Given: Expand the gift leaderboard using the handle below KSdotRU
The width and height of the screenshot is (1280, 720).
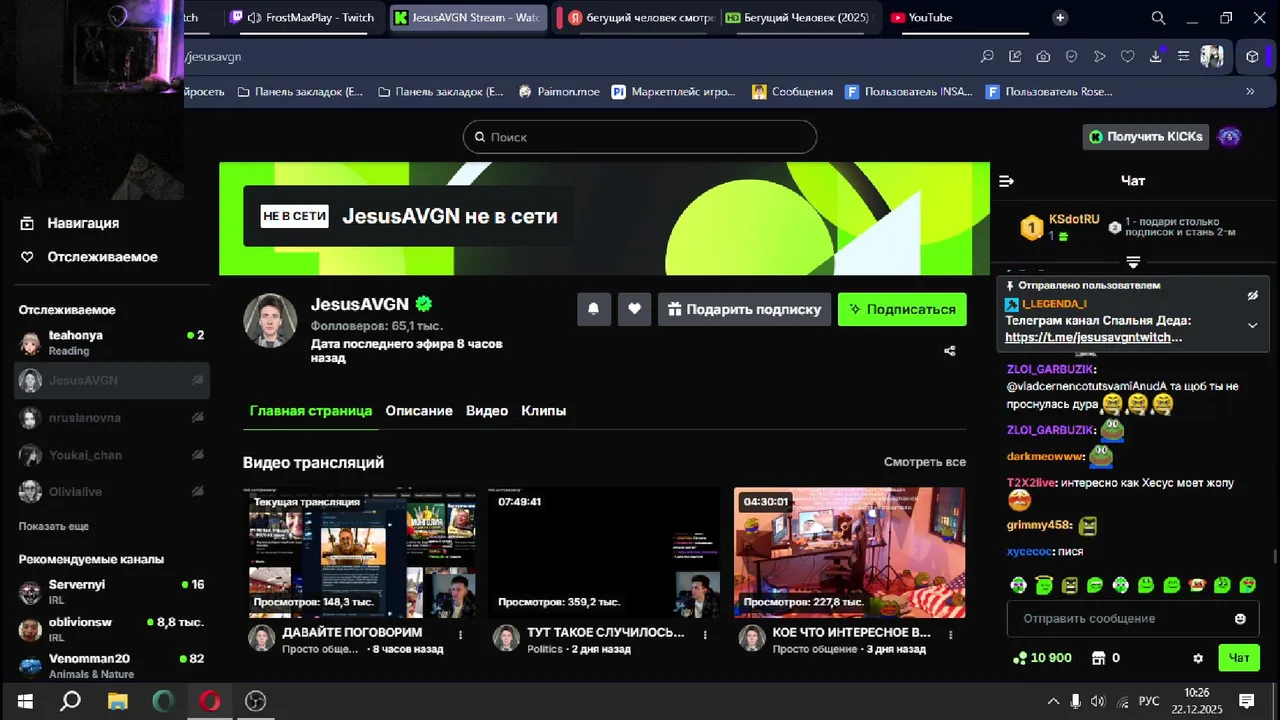Looking at the screenshot, I should (x=1133, y=262).
